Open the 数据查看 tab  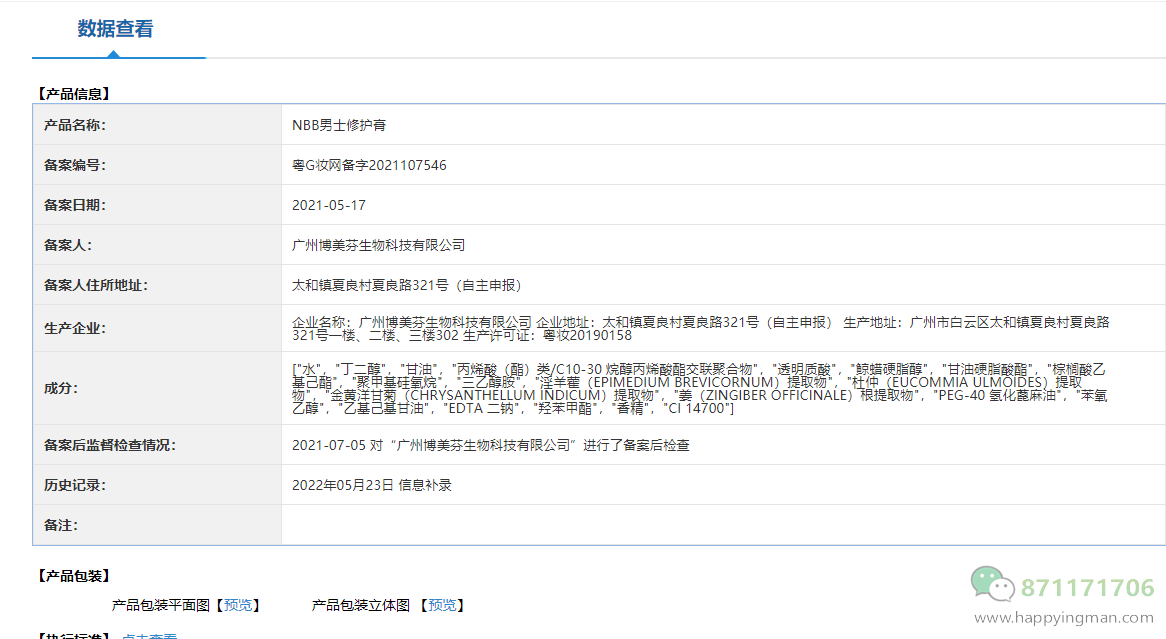(x=116, y=29)
